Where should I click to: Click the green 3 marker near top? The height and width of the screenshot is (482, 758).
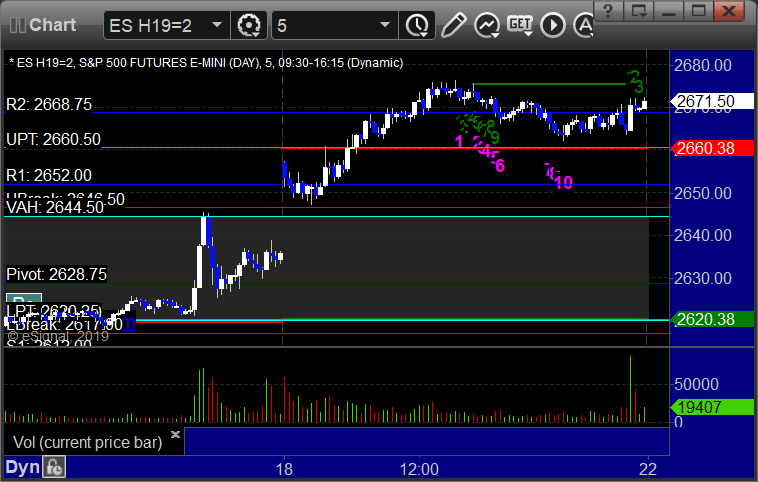coord(639,87)
